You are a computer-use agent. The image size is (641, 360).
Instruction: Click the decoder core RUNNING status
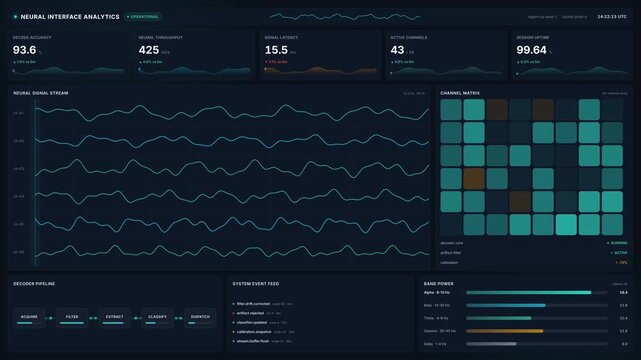click(617, 243)
